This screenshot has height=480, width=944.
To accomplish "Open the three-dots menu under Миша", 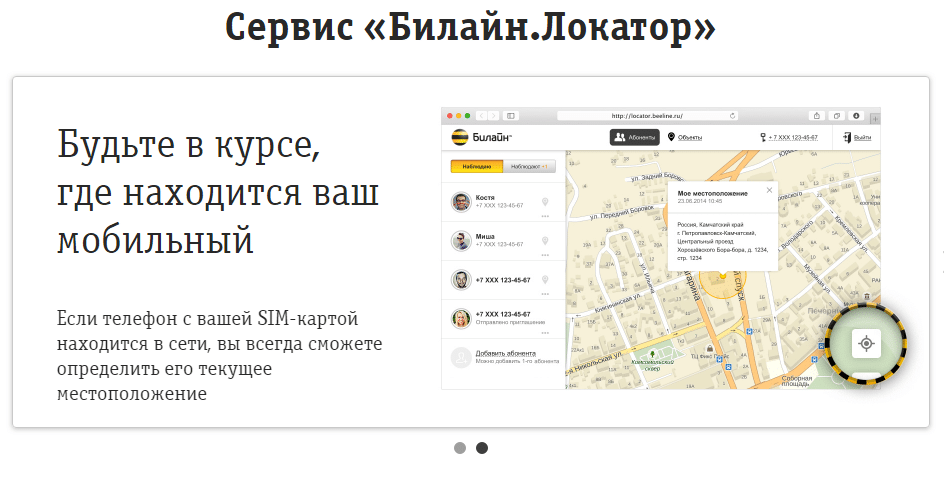I will pyautogui.click(x=545, y=255).
